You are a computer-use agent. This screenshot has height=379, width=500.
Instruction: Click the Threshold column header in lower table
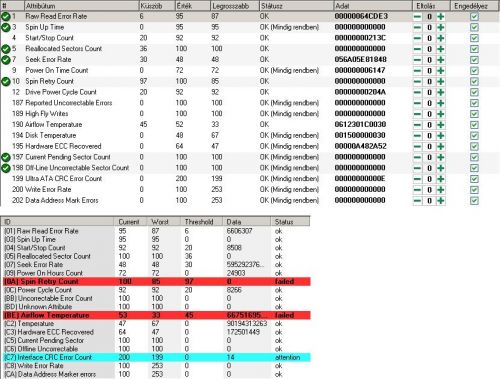pyautogui.click(x=201, y=222)
